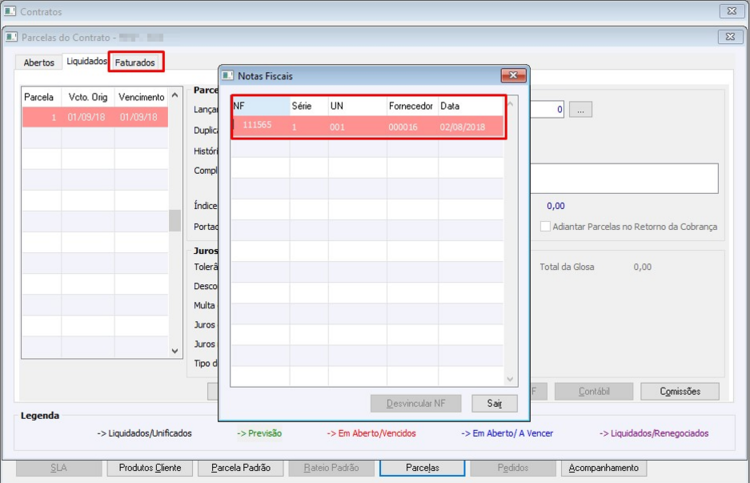Image resolution: width=750 pixels, height=483 pixels.
Task: Click the Contratos window icon
Action: click(x=10, y=11)
